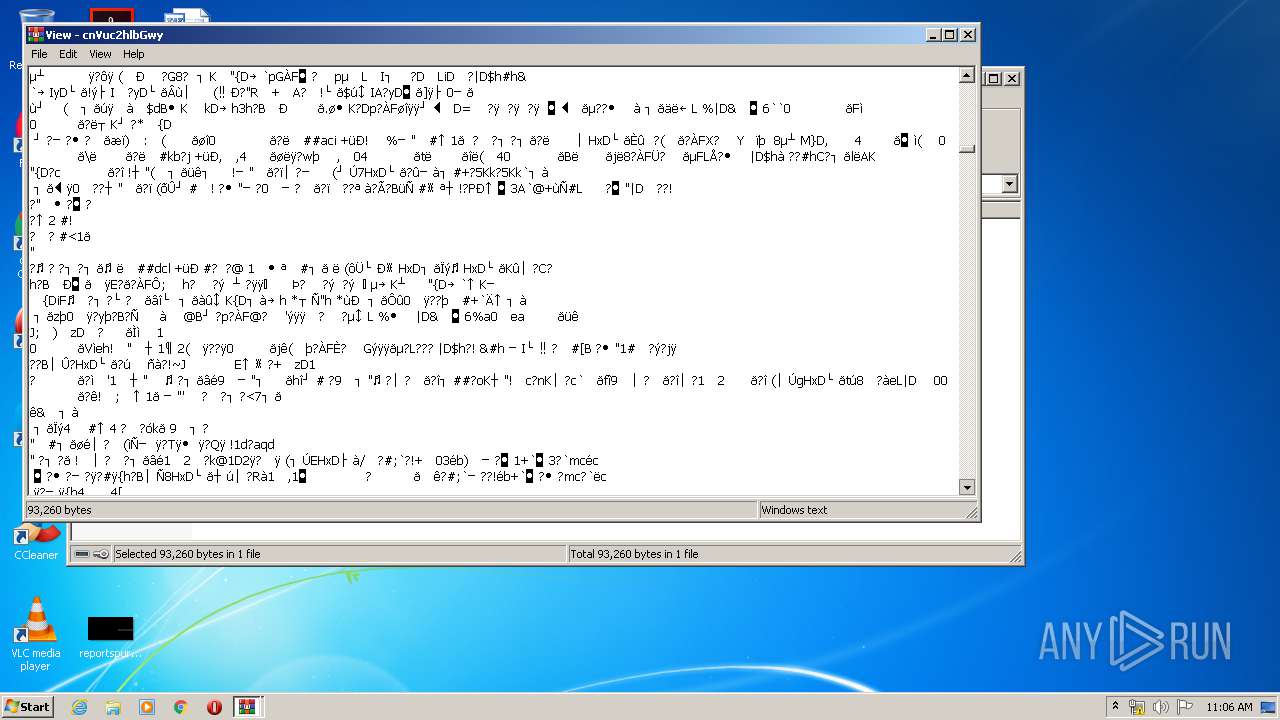Click the vertical scrollbar thumb in viewer
Screen dimensions: 1280x720
point(967,149)
